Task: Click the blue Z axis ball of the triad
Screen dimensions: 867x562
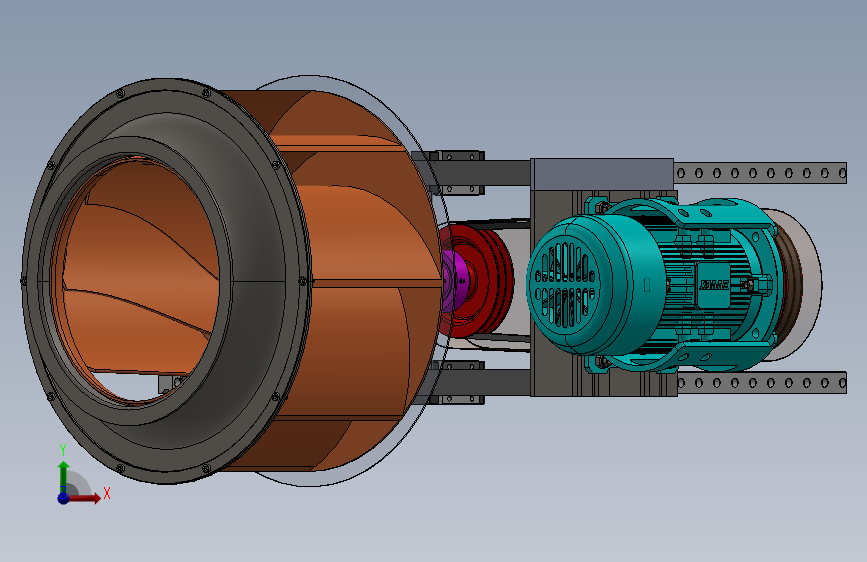Action: pyautogui.click(x=63, y=498)
